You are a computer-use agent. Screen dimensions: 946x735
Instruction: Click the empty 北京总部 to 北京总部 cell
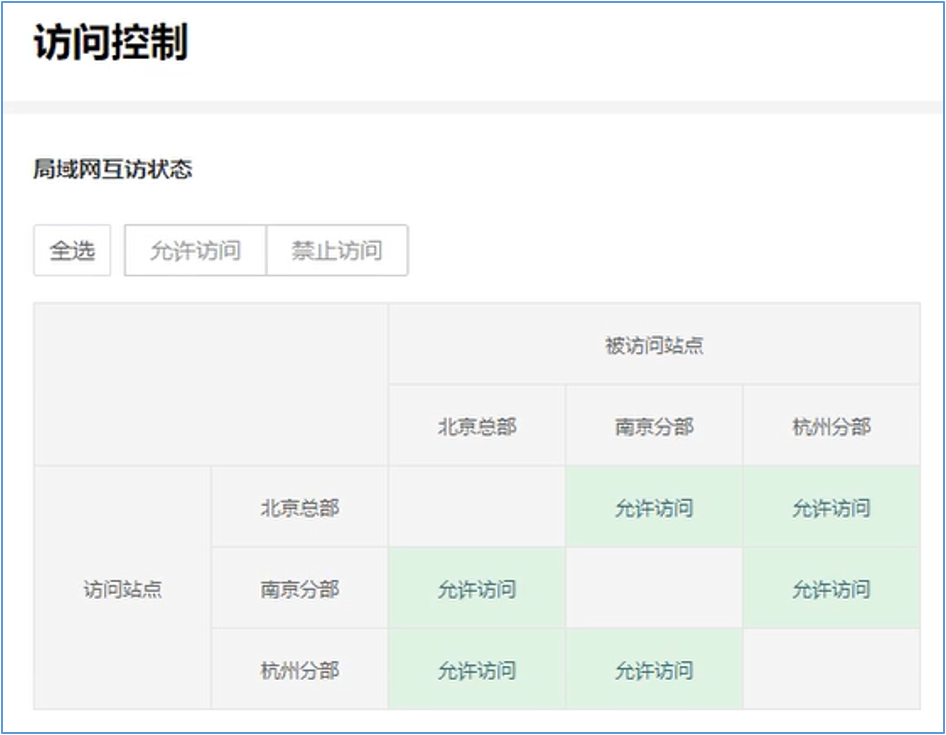[477, 508]
